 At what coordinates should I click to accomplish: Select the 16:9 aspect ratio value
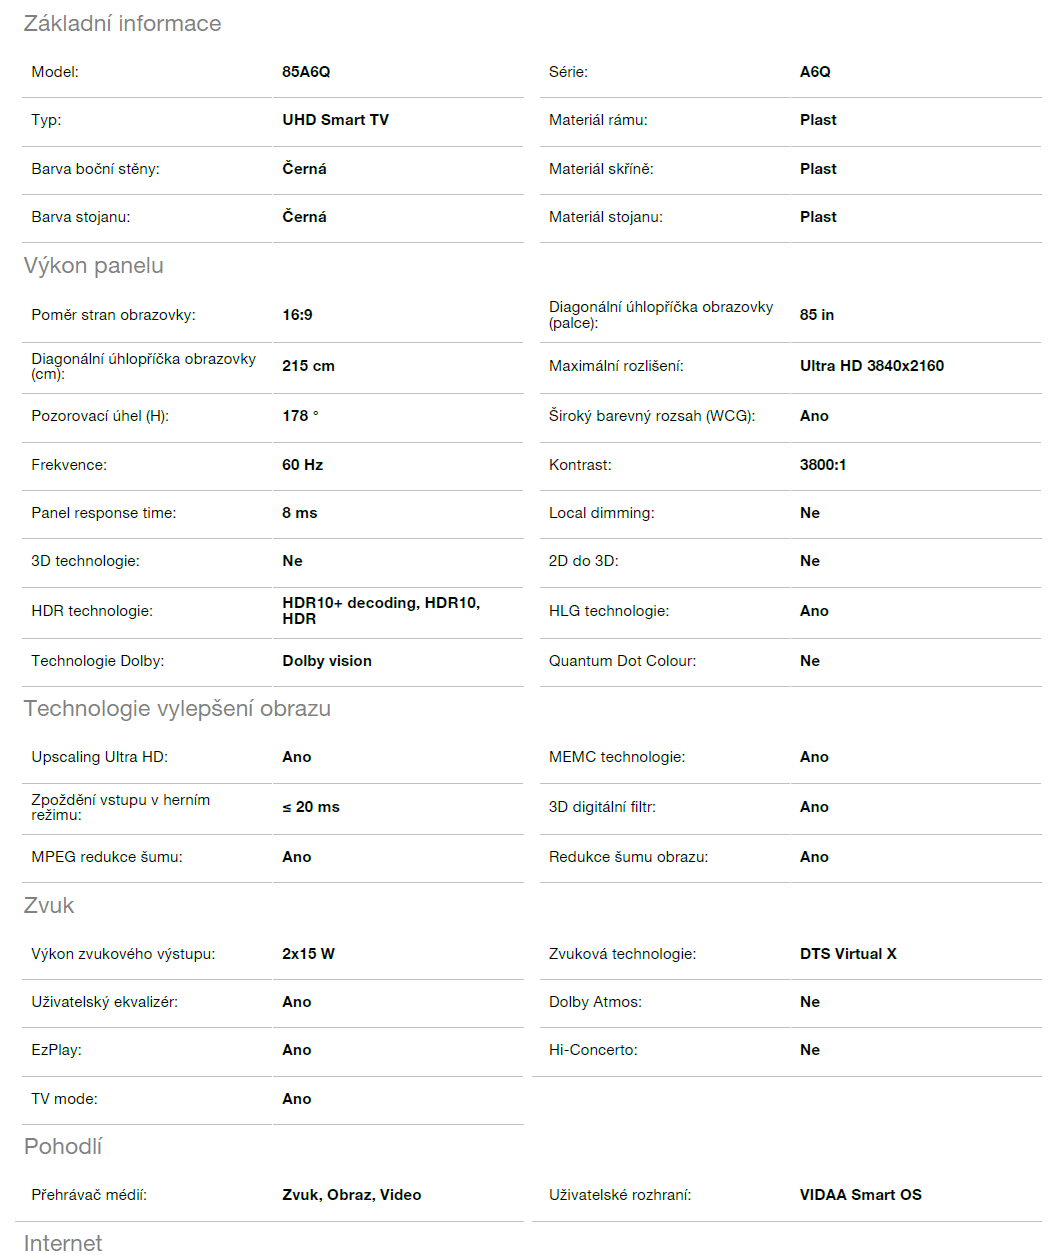point(297,315)
